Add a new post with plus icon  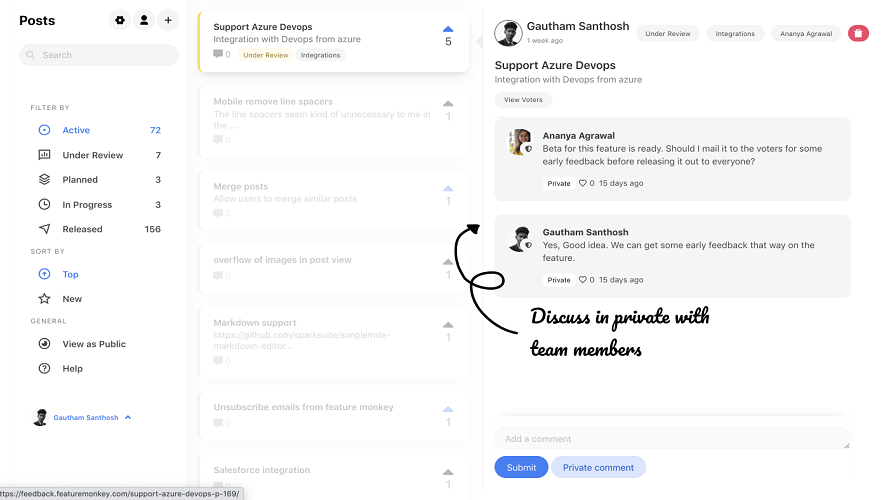pos(168,20)
